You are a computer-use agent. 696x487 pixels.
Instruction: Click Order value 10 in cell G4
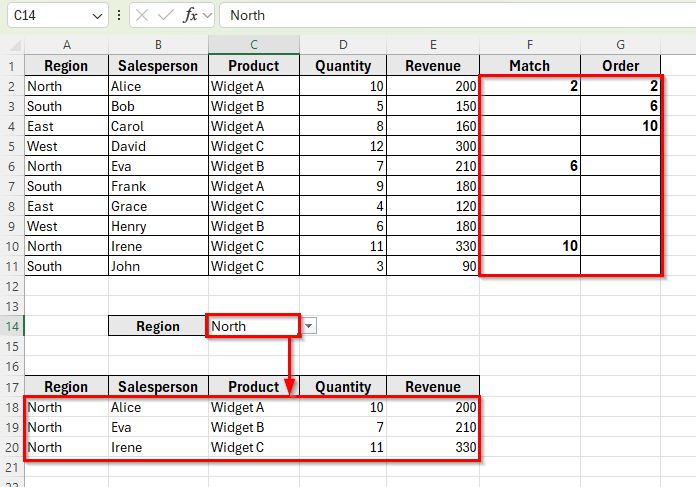pos(621,126)
